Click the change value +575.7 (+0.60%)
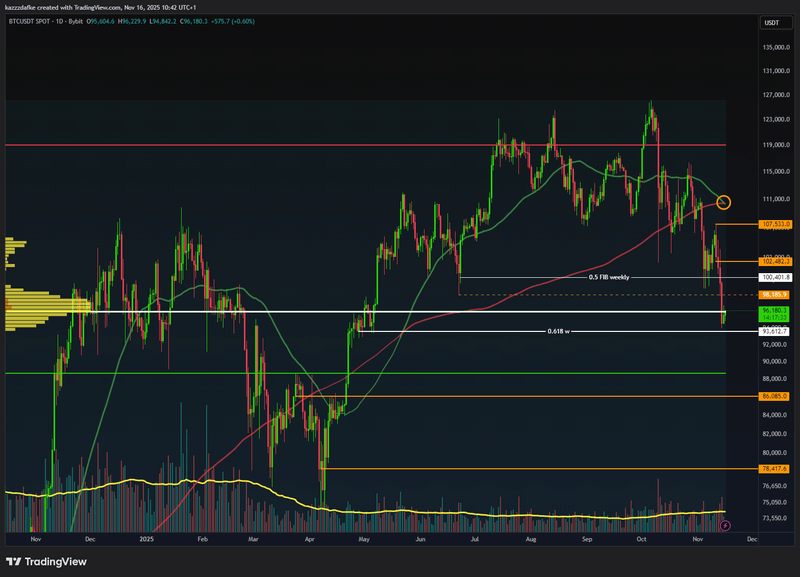 click(233, 21)
